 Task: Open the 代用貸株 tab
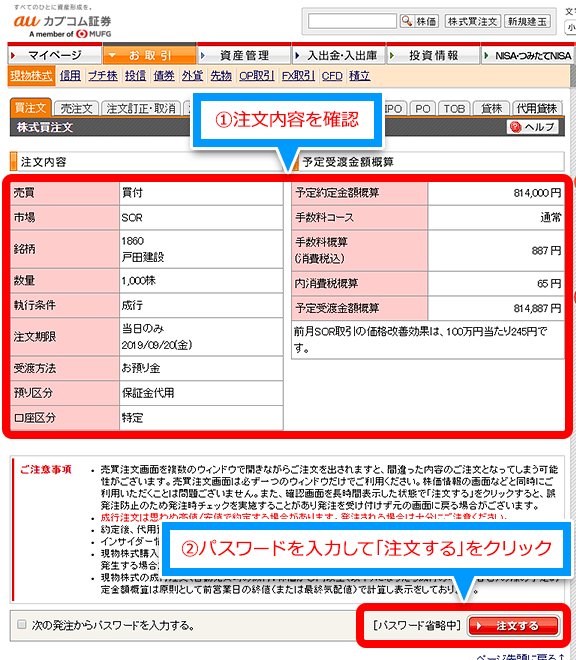coord(537,109)
